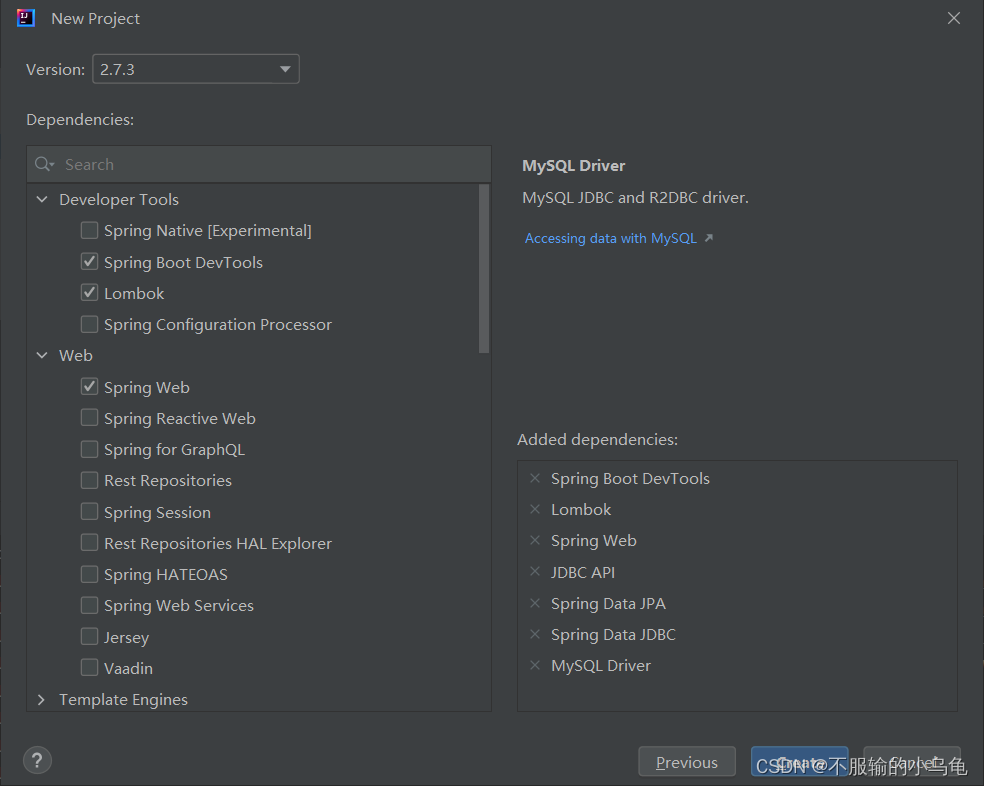
Task: Click the search magnifier icon
Action: click(x=44, y=164)
